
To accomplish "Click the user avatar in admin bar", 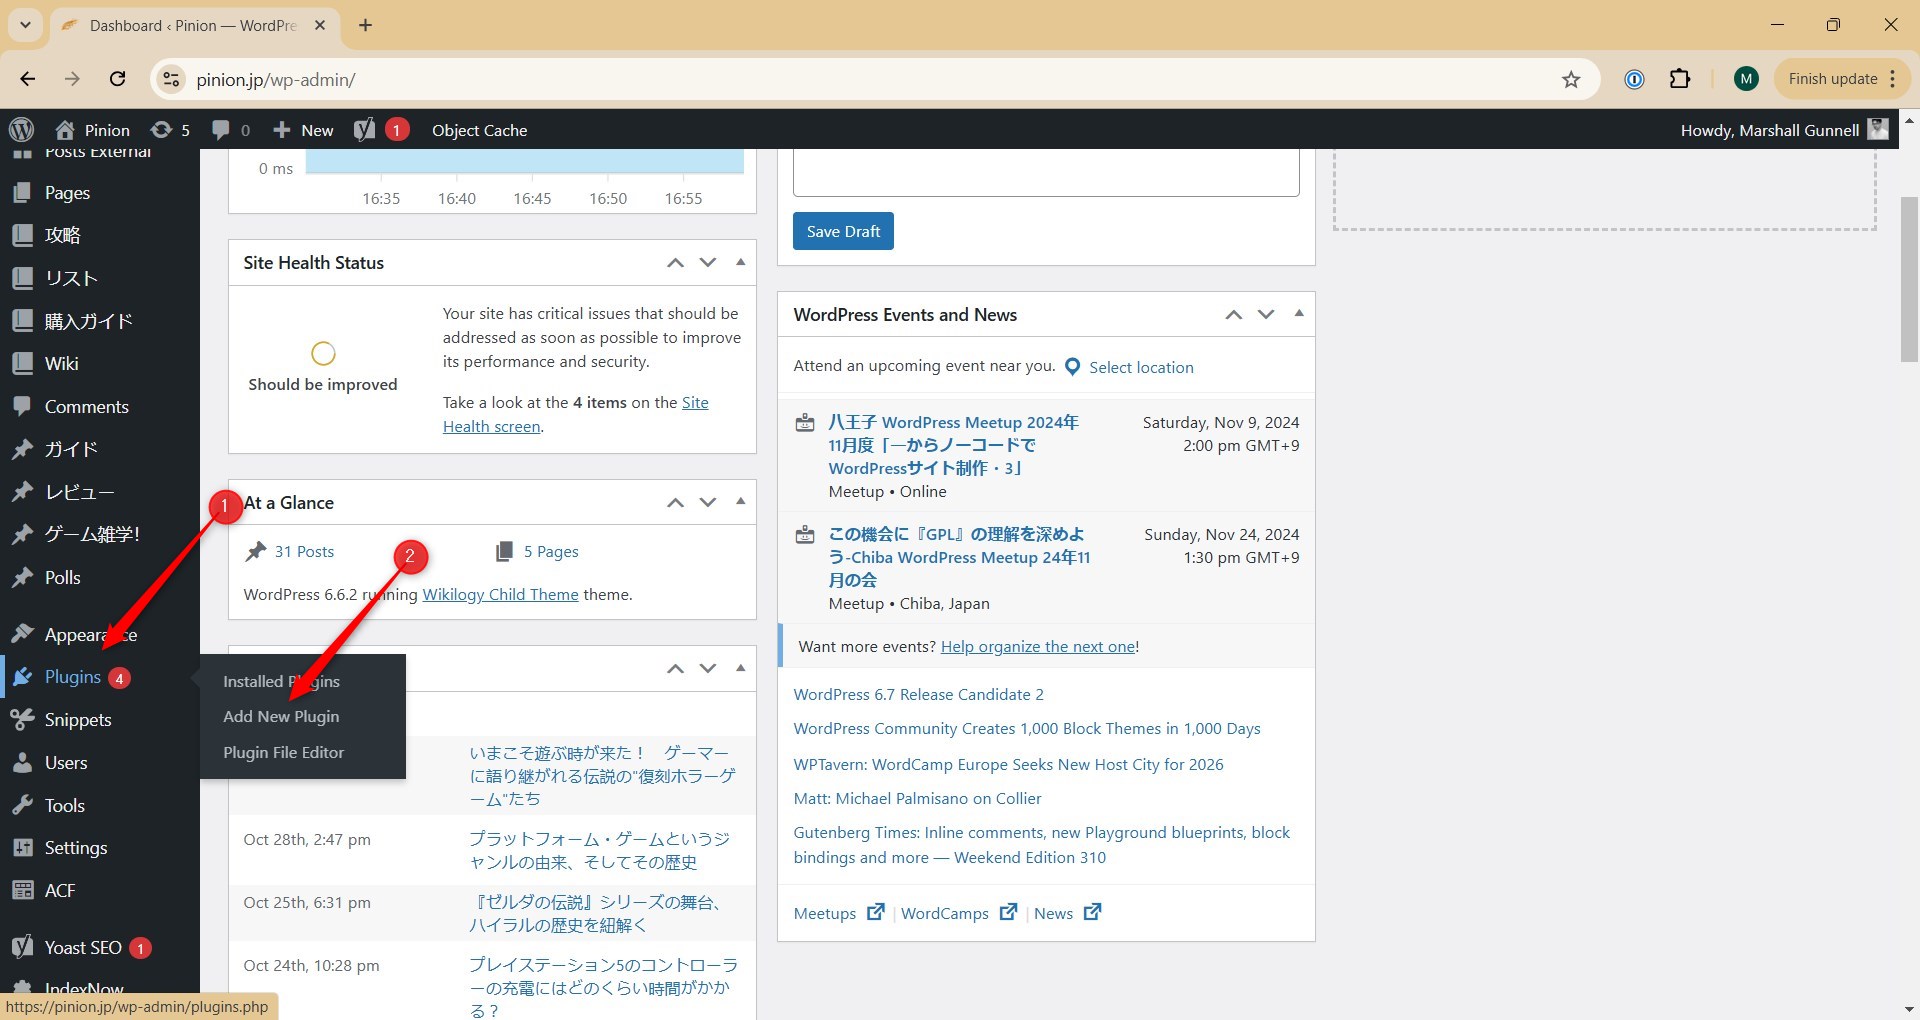I will coord(1878,130).
